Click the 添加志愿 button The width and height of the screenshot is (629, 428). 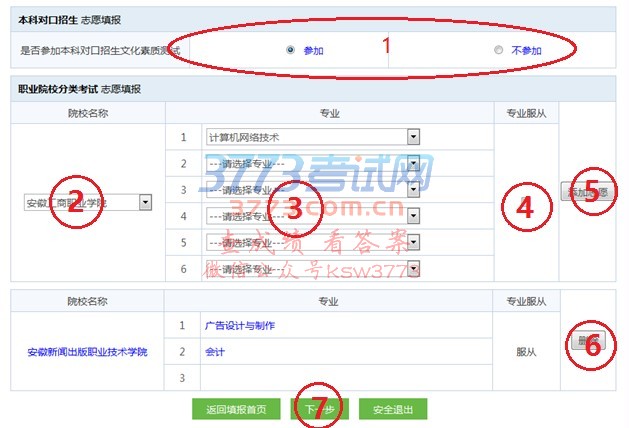(588, 192)
